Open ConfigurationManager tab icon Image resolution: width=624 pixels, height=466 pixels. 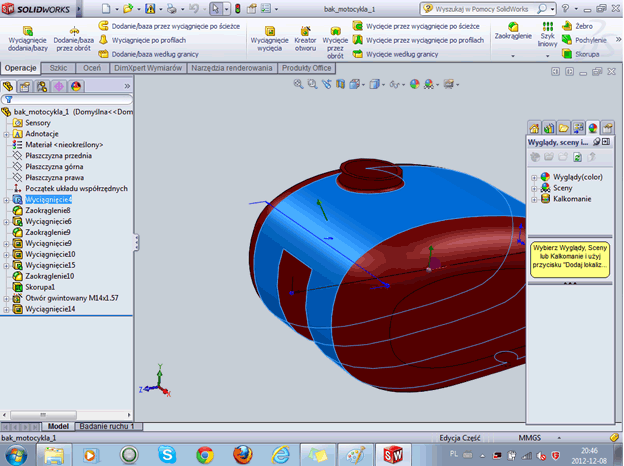click(x=42, y=86)
